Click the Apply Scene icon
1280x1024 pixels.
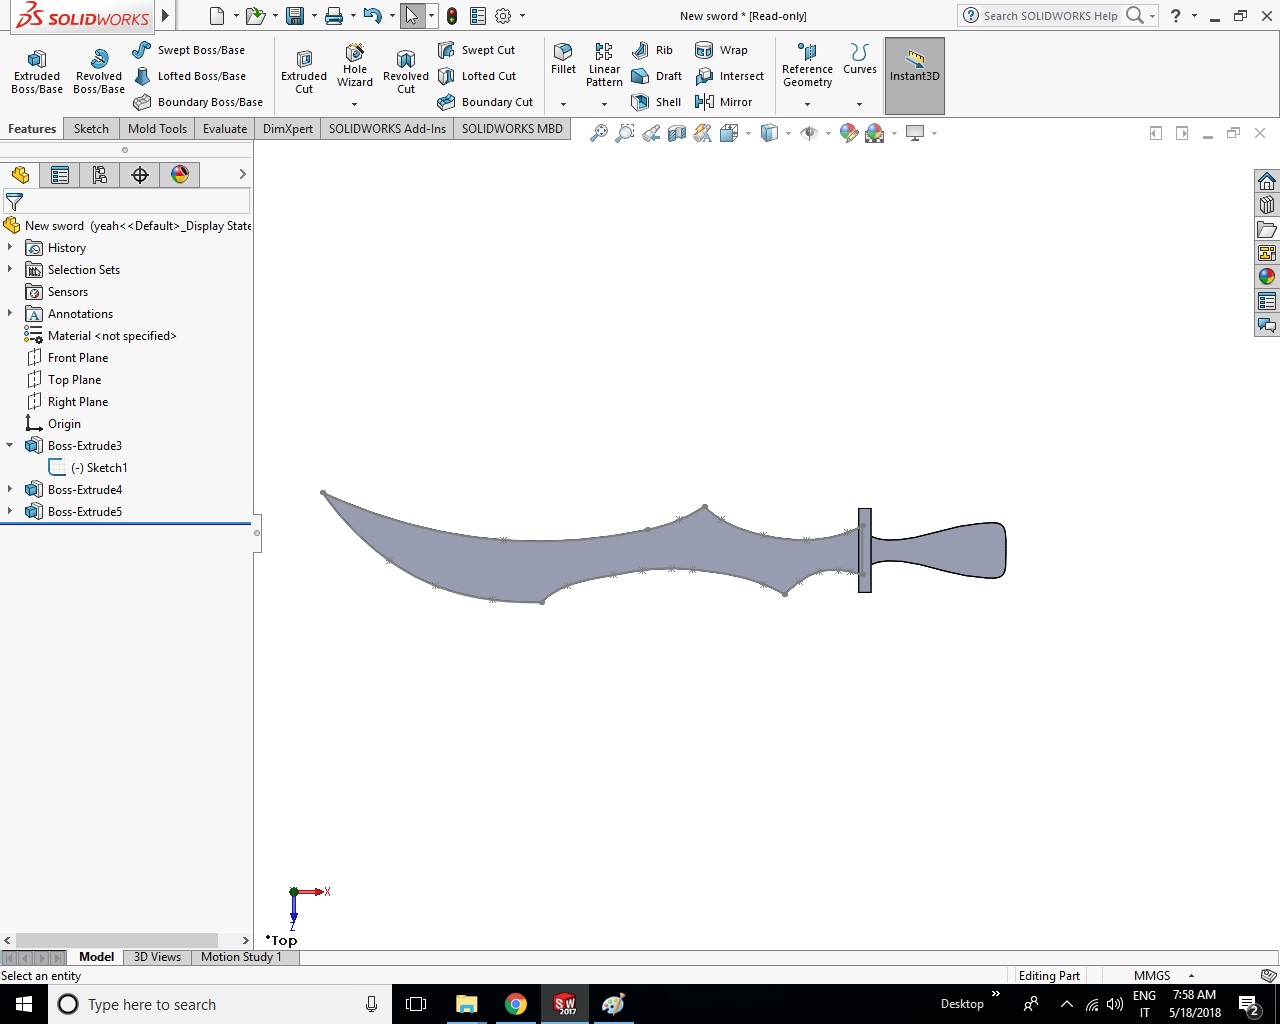[875, 133]
